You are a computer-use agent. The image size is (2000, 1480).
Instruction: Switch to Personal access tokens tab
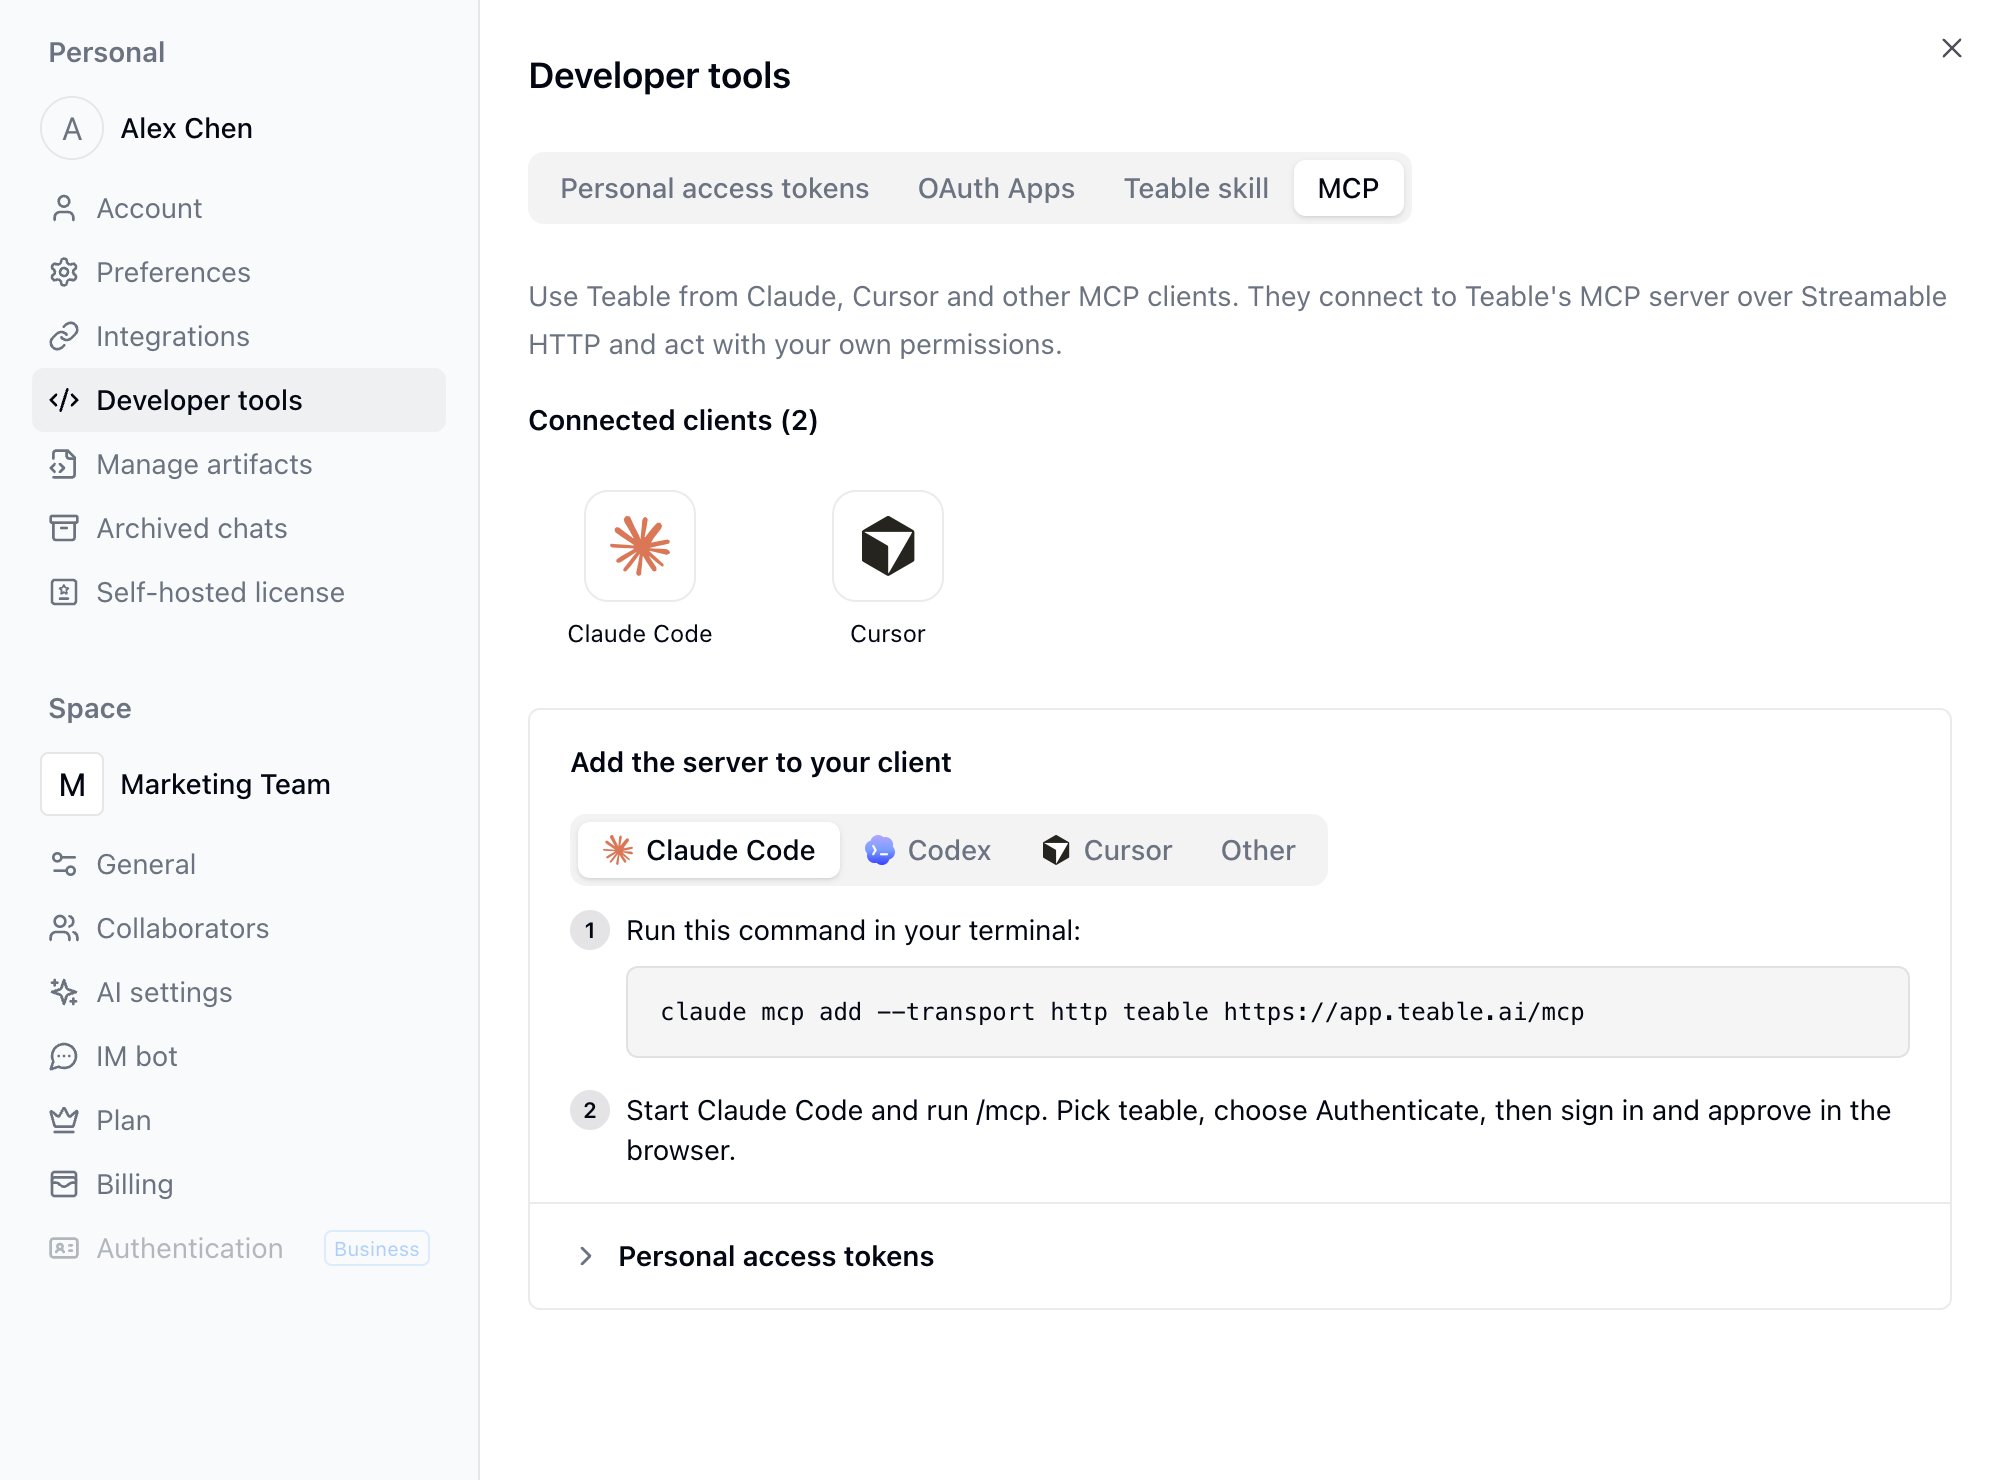click(714, 188)
